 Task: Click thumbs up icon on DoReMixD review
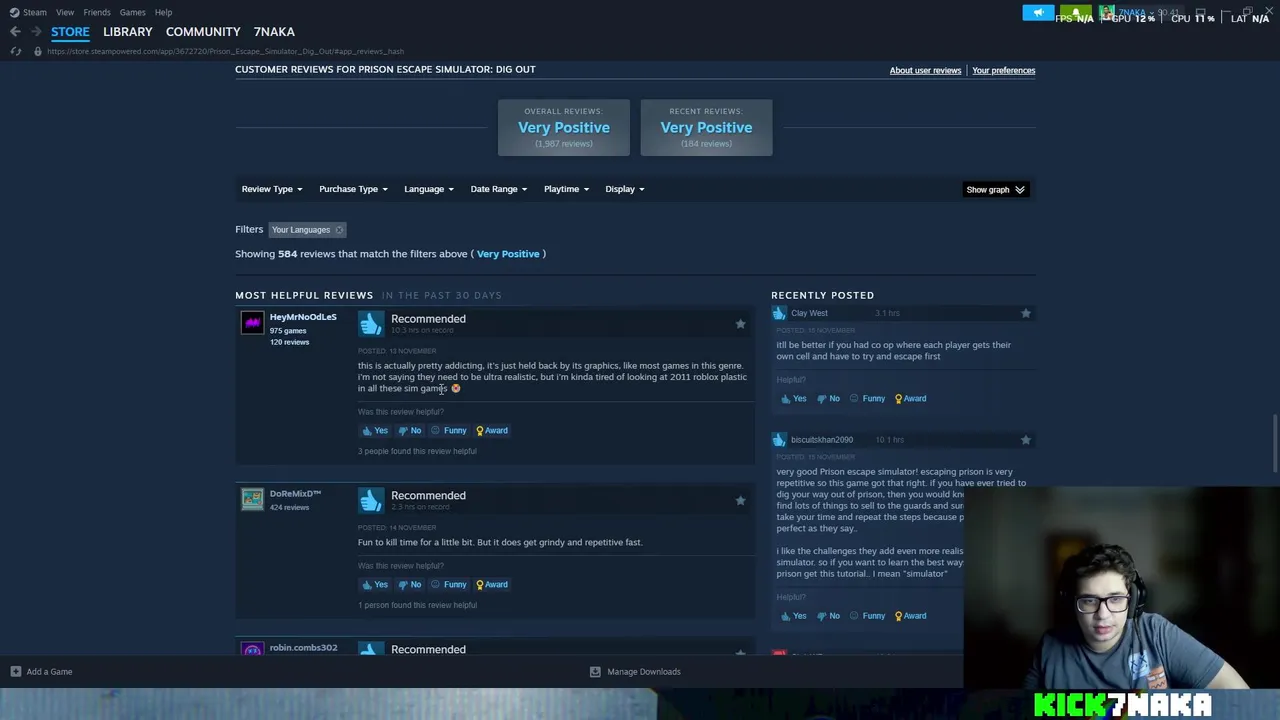point(371,500)
